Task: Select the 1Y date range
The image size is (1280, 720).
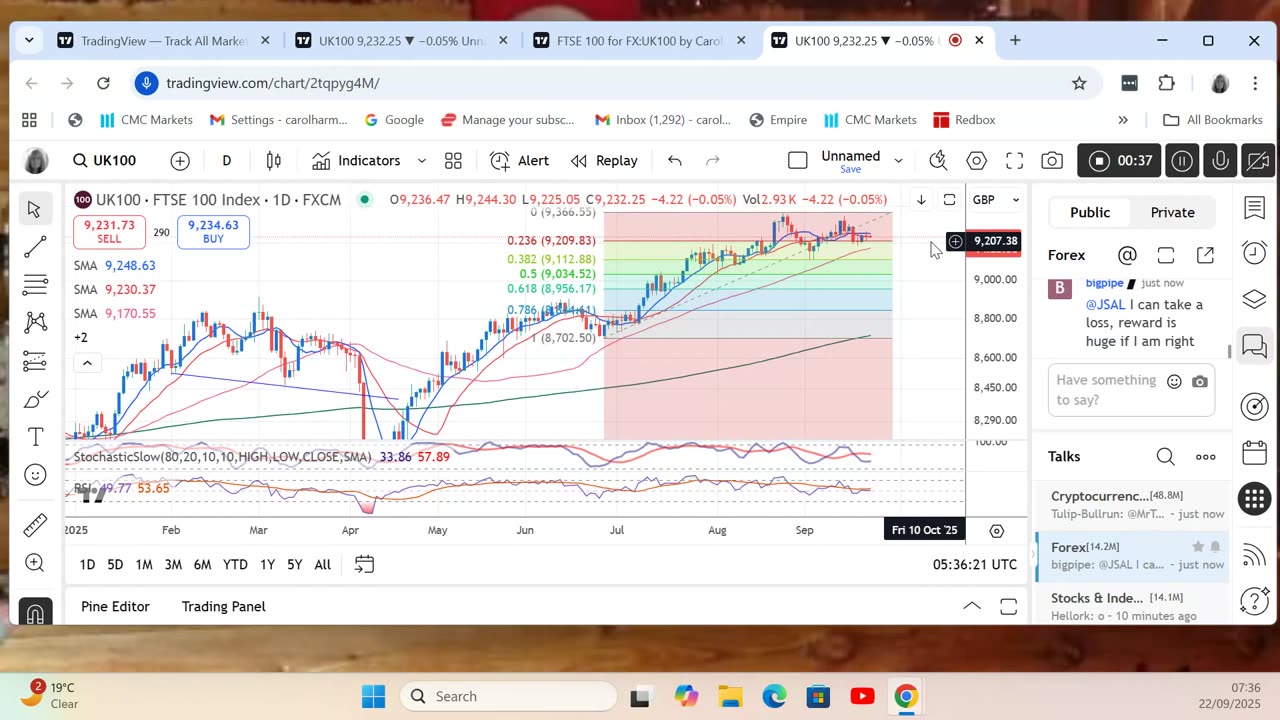Action: point(267,565)
